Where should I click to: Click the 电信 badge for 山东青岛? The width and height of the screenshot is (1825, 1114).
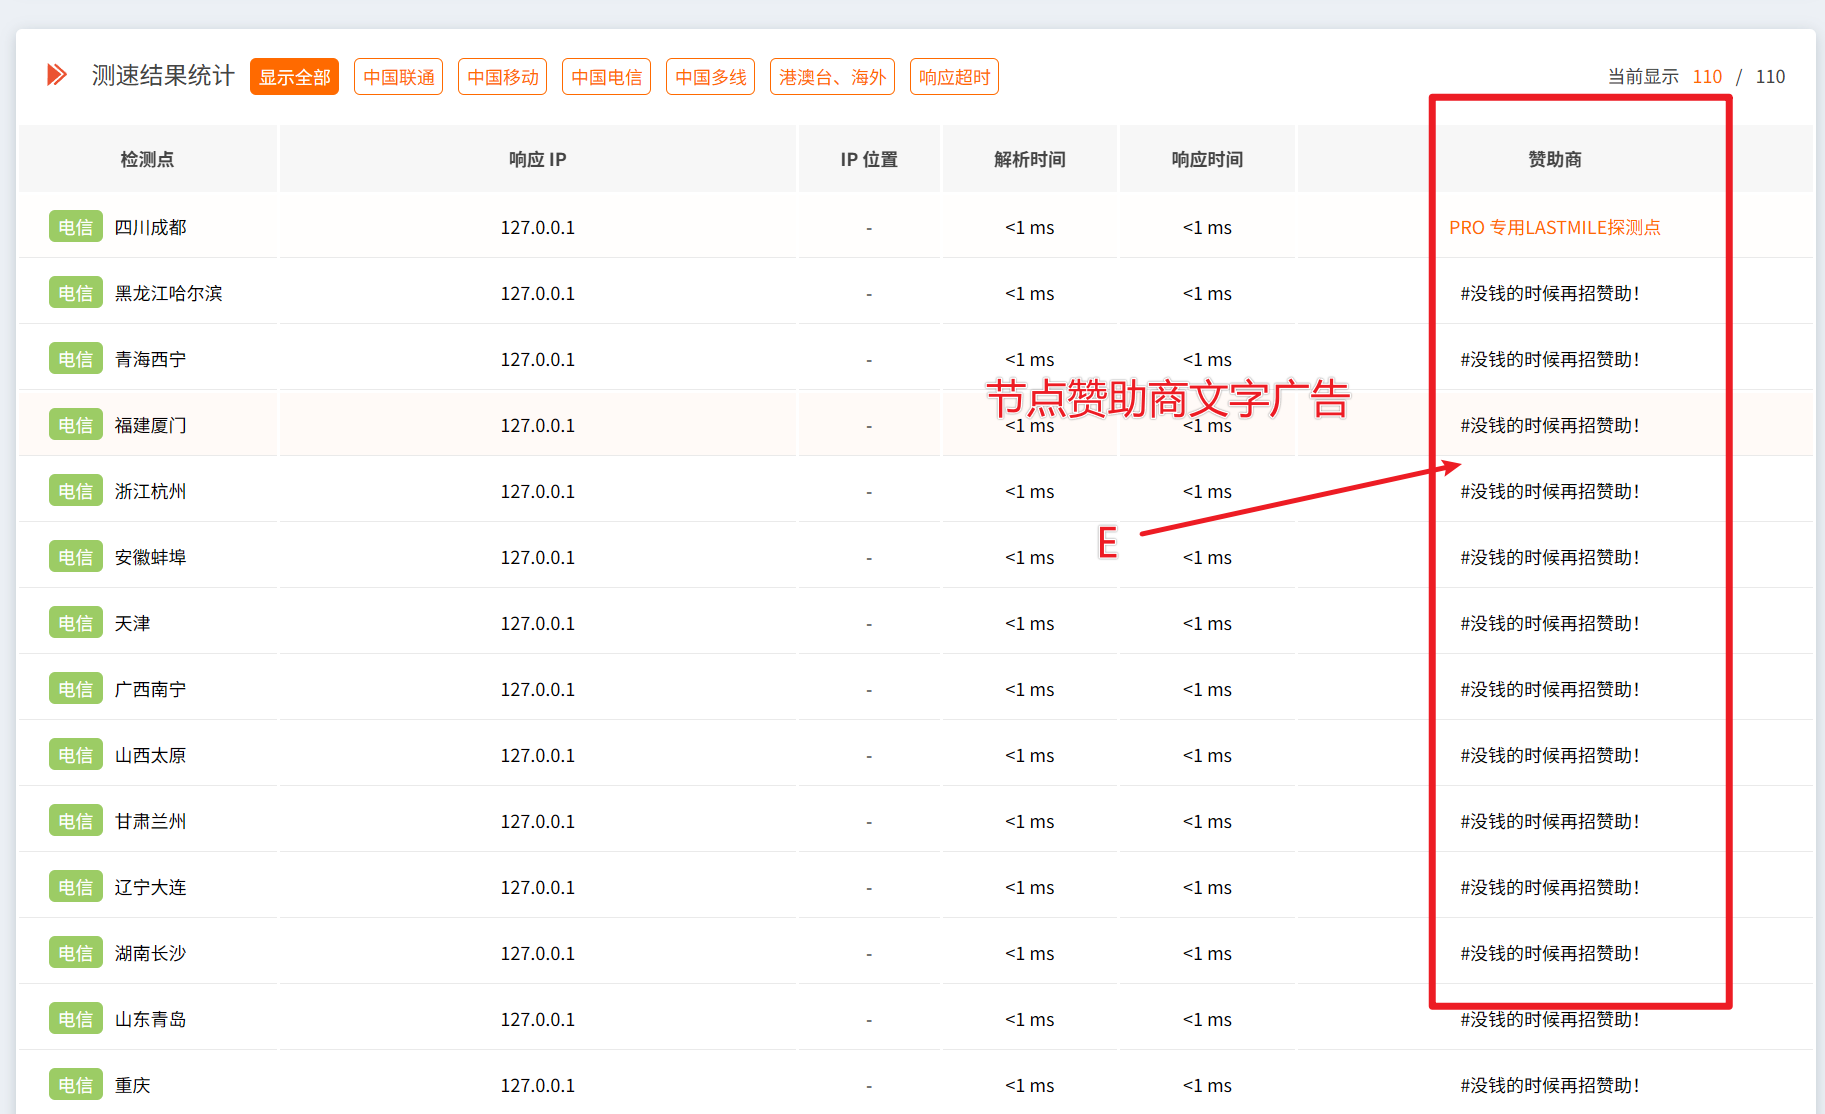click(75, 1019)
